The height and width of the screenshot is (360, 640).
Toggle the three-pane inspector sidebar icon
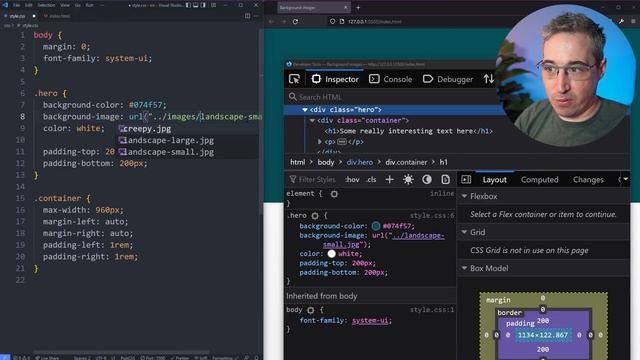[466, 180]
